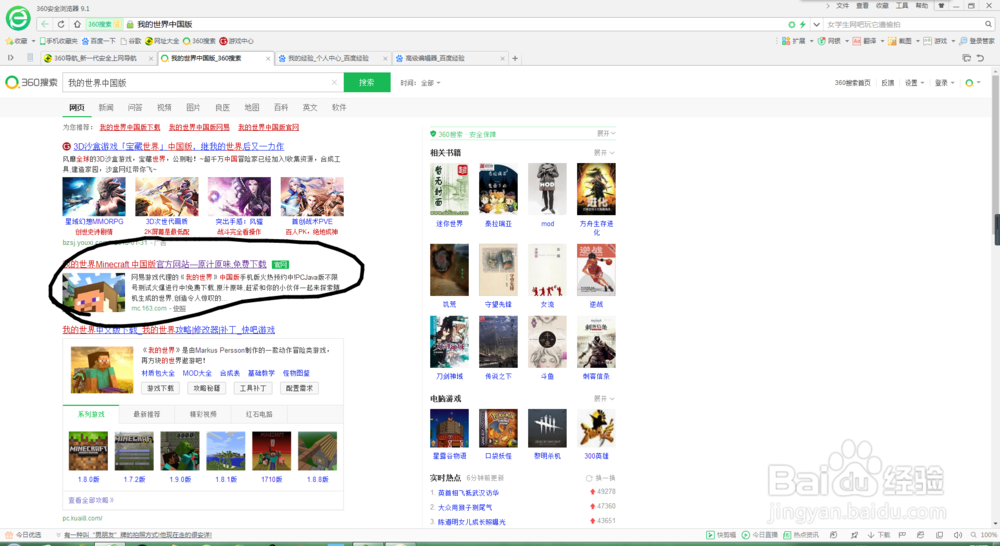
Task: Open the 网址大全 bookmark
Action: (x=163, y=41)
